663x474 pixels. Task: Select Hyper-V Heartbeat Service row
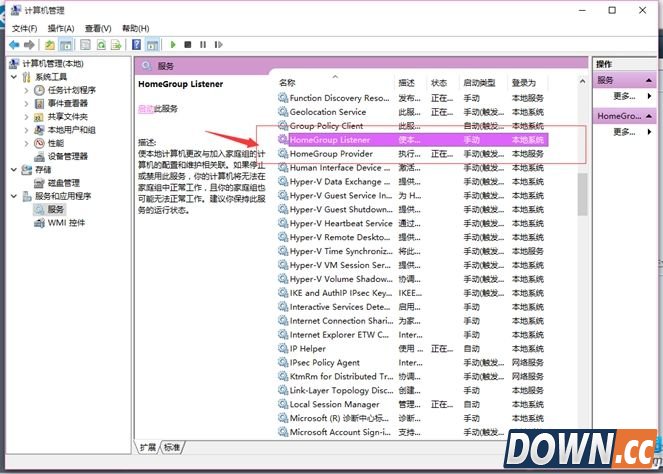(x=413, y=223)
